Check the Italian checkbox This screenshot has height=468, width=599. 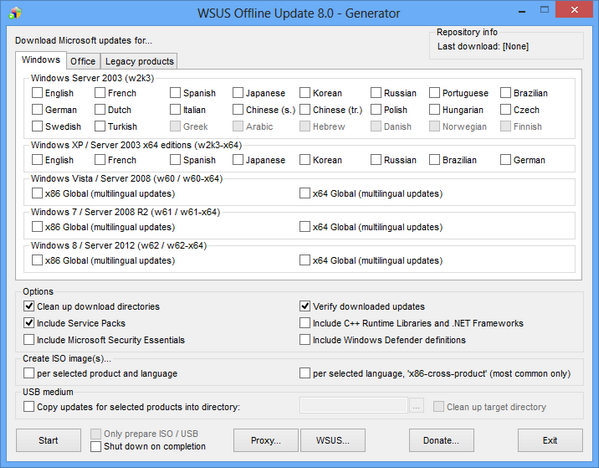(175, 110)
